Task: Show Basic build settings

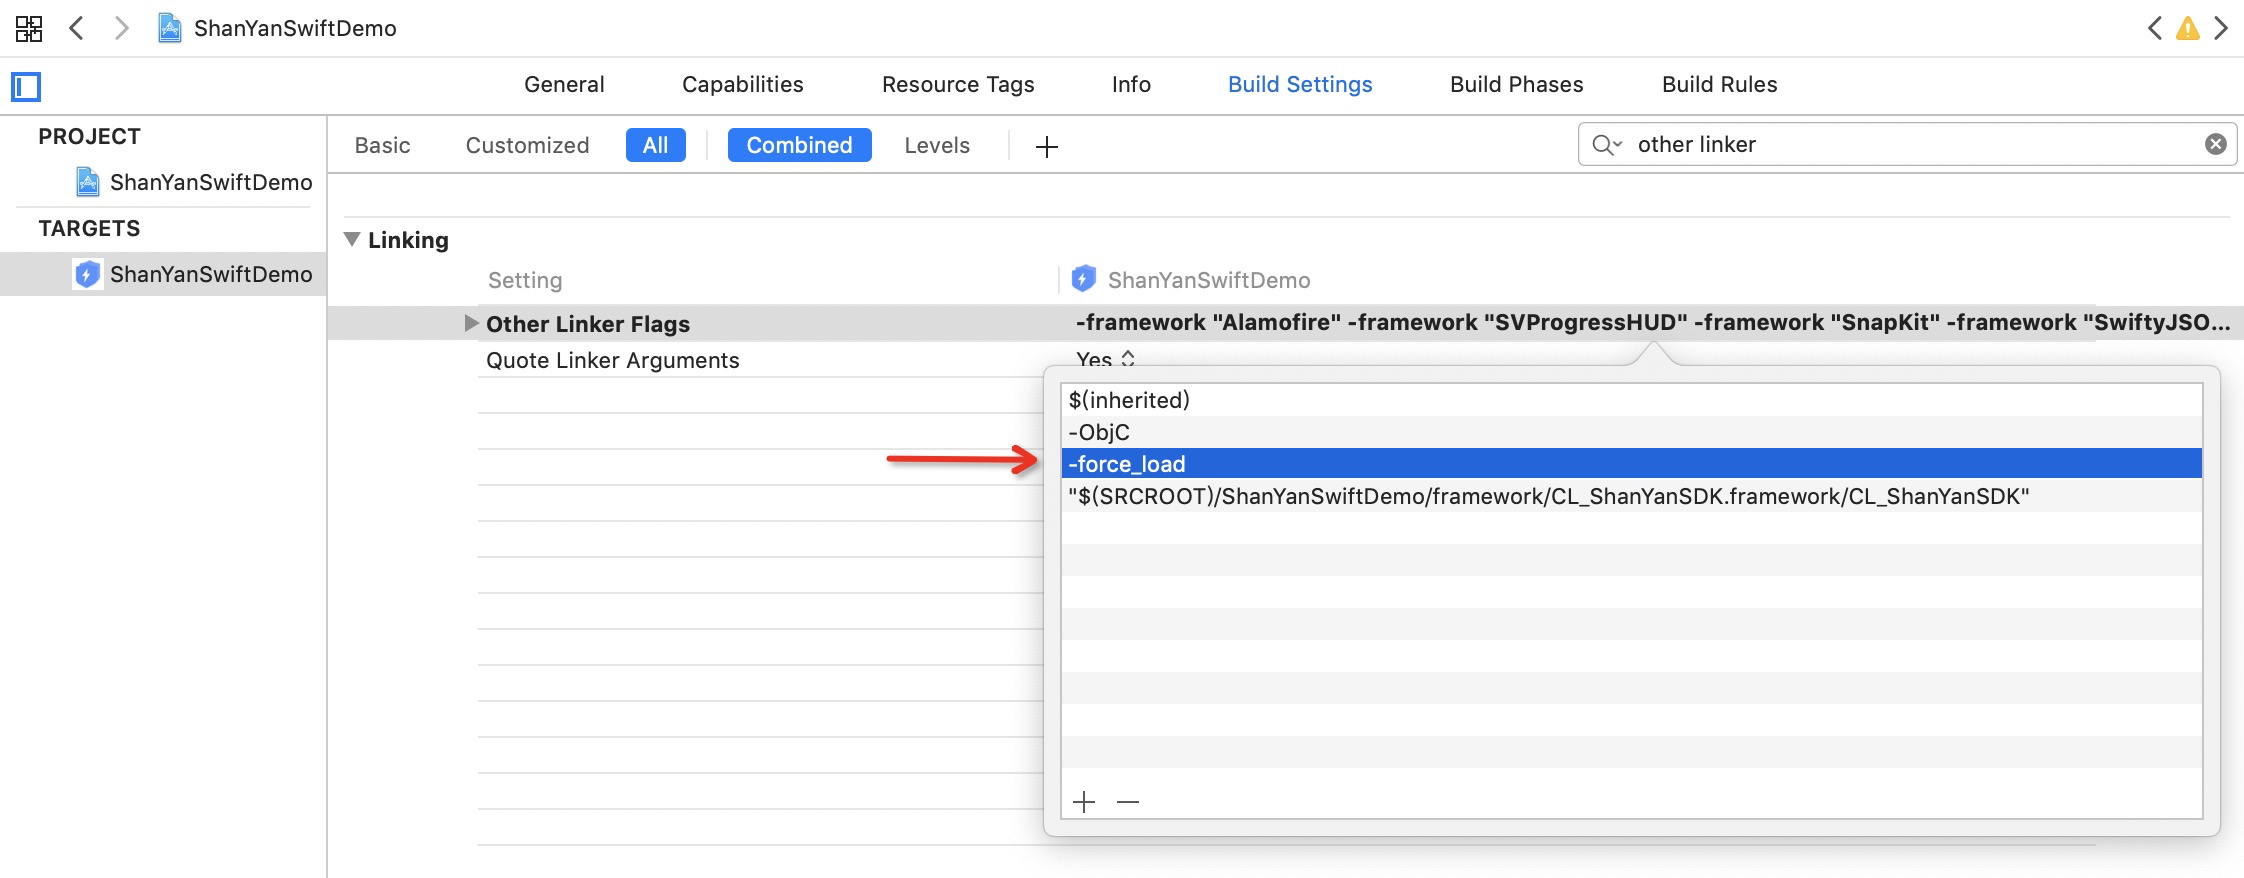Action: pos(382,146)
